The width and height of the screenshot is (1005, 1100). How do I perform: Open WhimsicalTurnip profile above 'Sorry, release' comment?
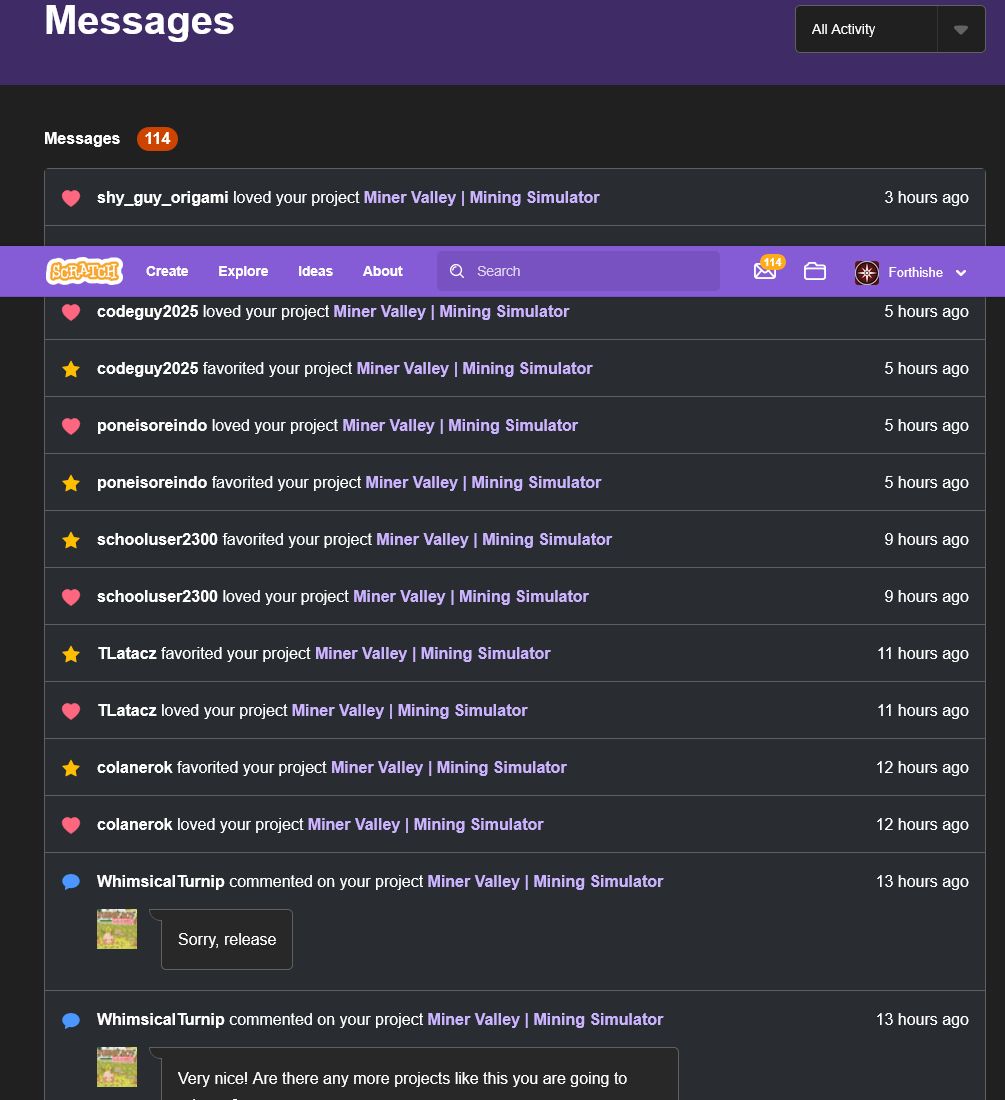(x=161, y=881)
